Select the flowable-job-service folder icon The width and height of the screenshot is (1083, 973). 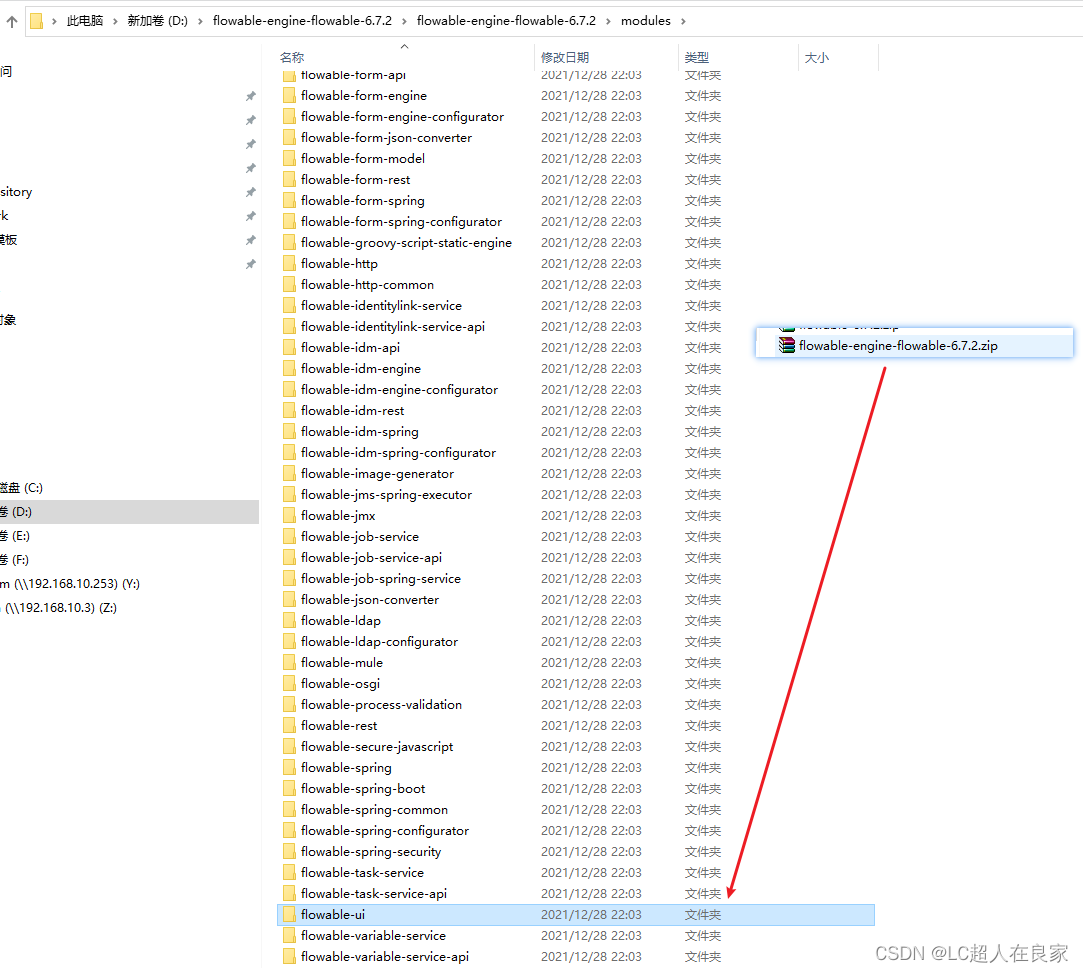pyautogui.click(x=289, y=537)
